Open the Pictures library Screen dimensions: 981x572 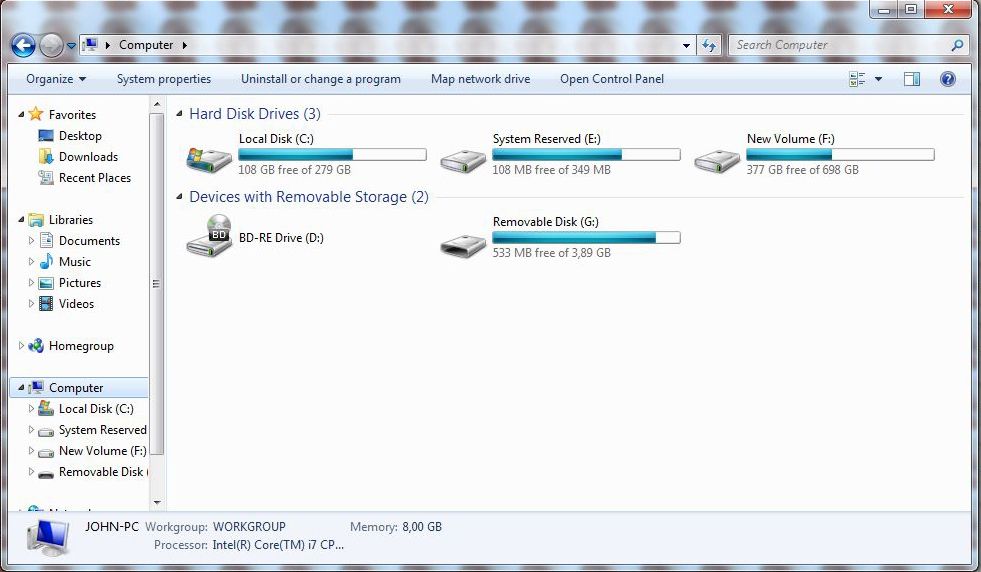(80, 283)
